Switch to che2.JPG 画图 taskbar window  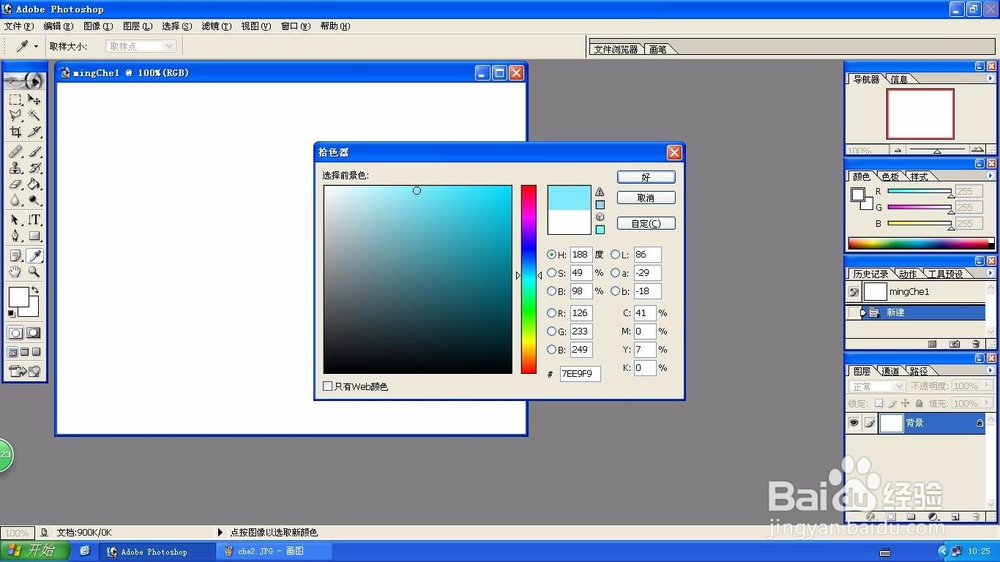274,551
